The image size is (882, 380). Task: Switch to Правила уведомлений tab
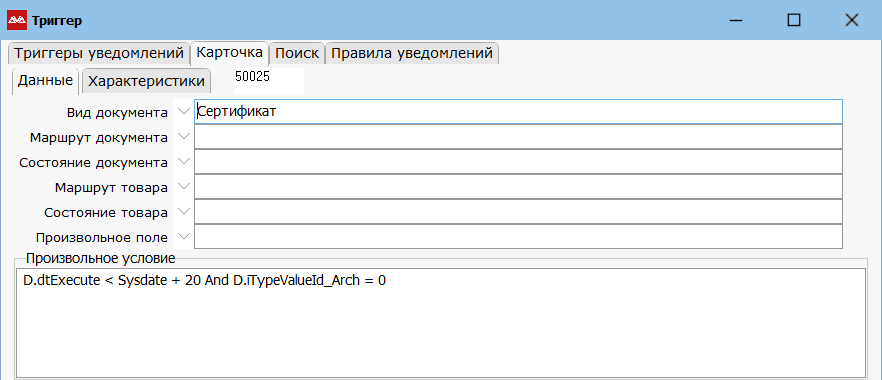tap(412, 53)
